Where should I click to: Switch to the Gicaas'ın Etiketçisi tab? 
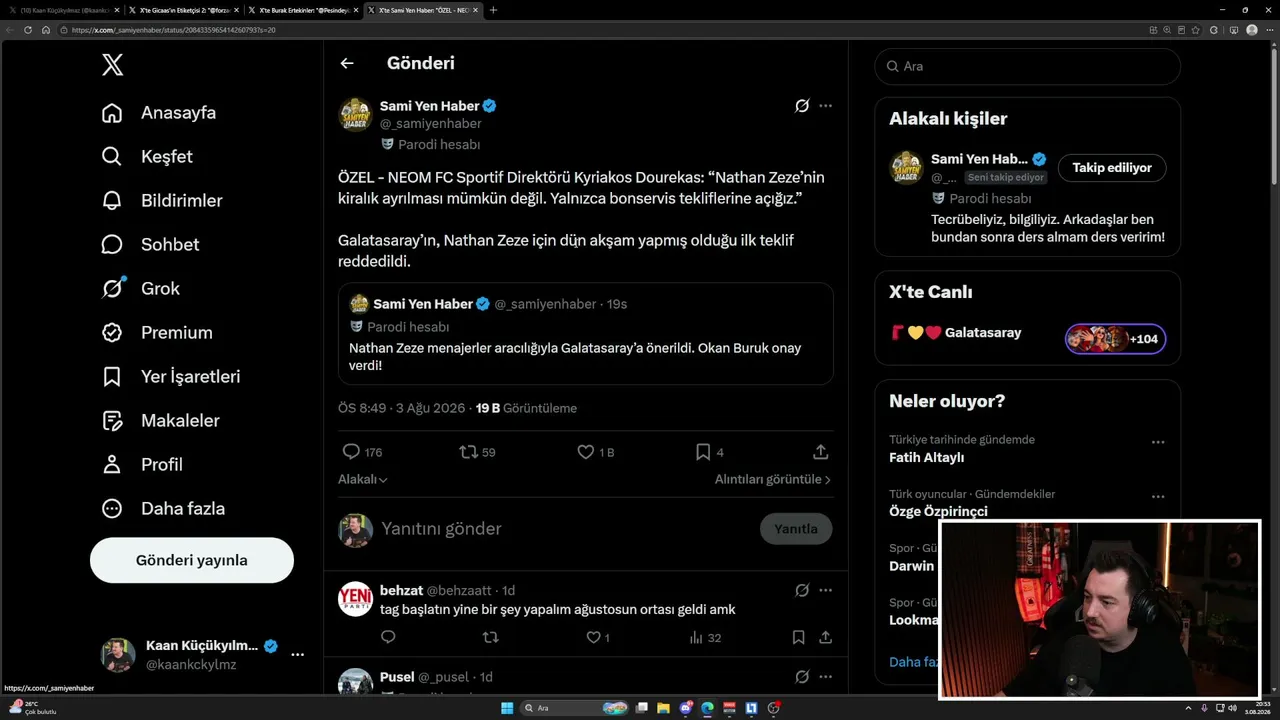[183, 10]
